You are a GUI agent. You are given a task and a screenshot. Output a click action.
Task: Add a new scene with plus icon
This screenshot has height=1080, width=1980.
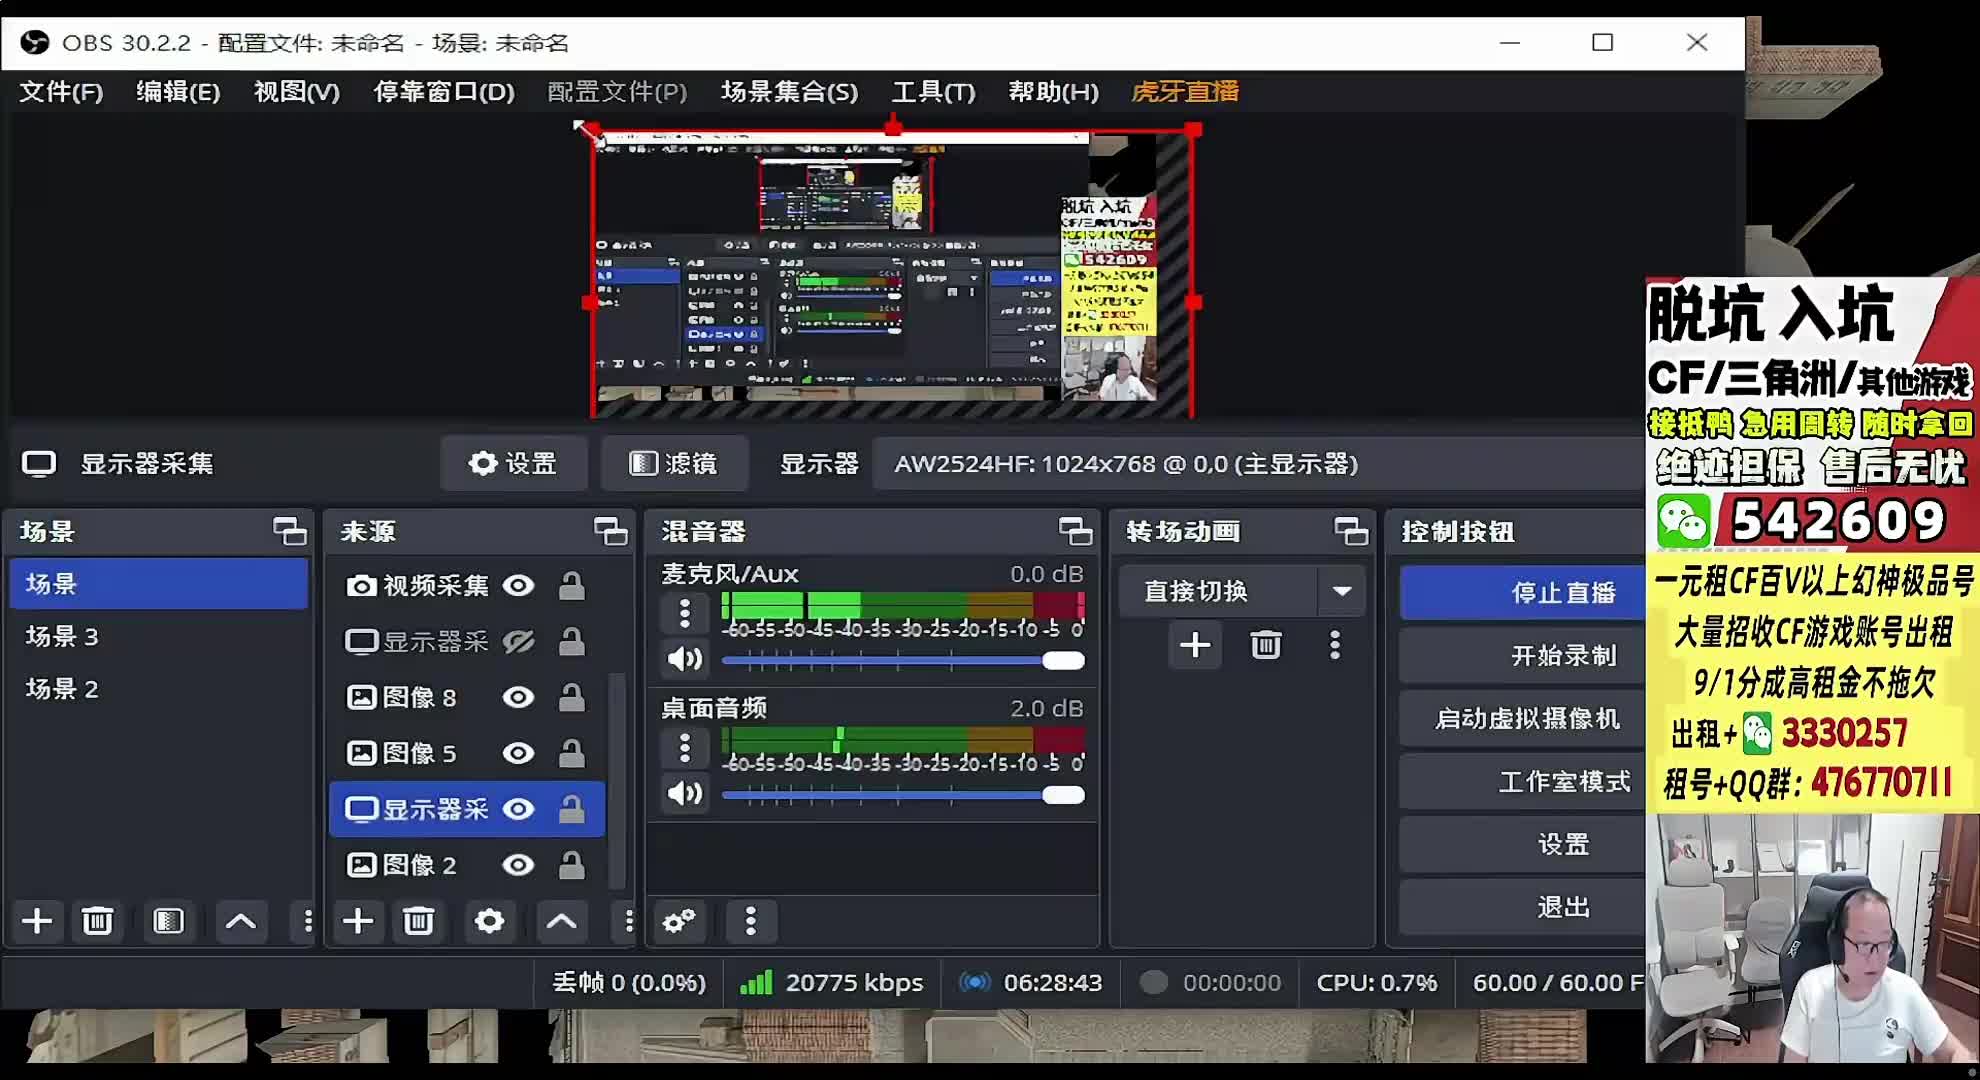37,921
